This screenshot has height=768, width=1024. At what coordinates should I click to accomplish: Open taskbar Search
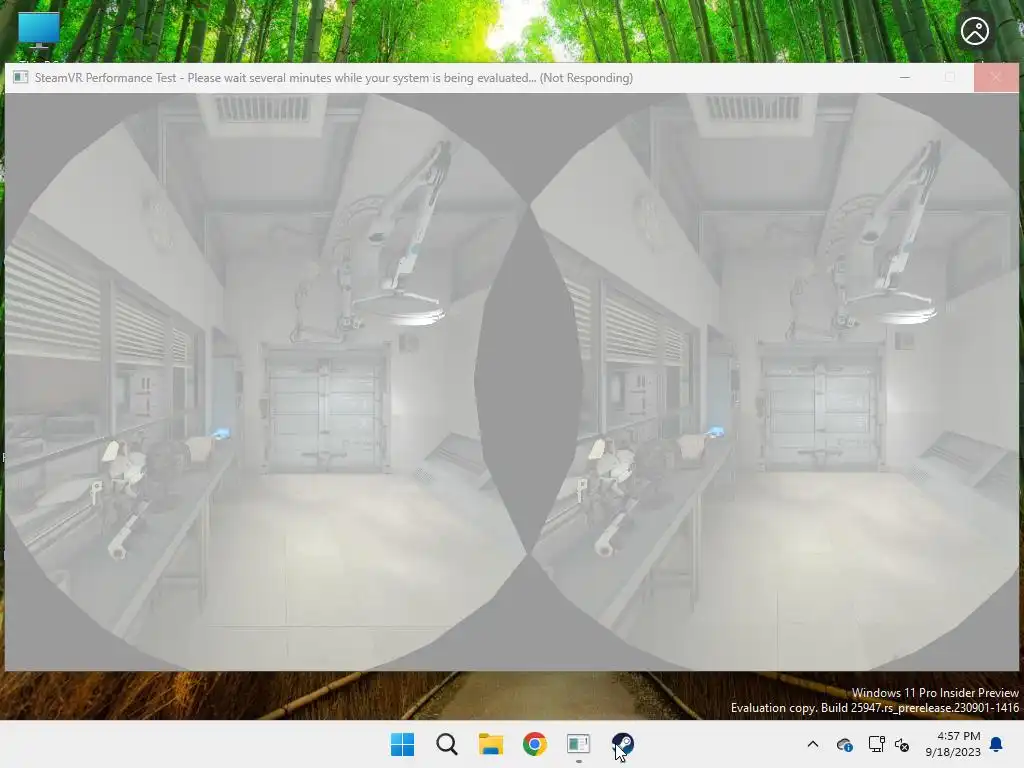[x=447, y=744]
